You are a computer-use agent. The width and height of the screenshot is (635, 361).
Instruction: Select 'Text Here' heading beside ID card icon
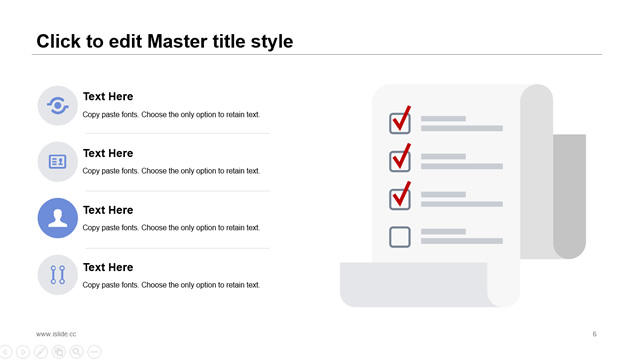108,153
